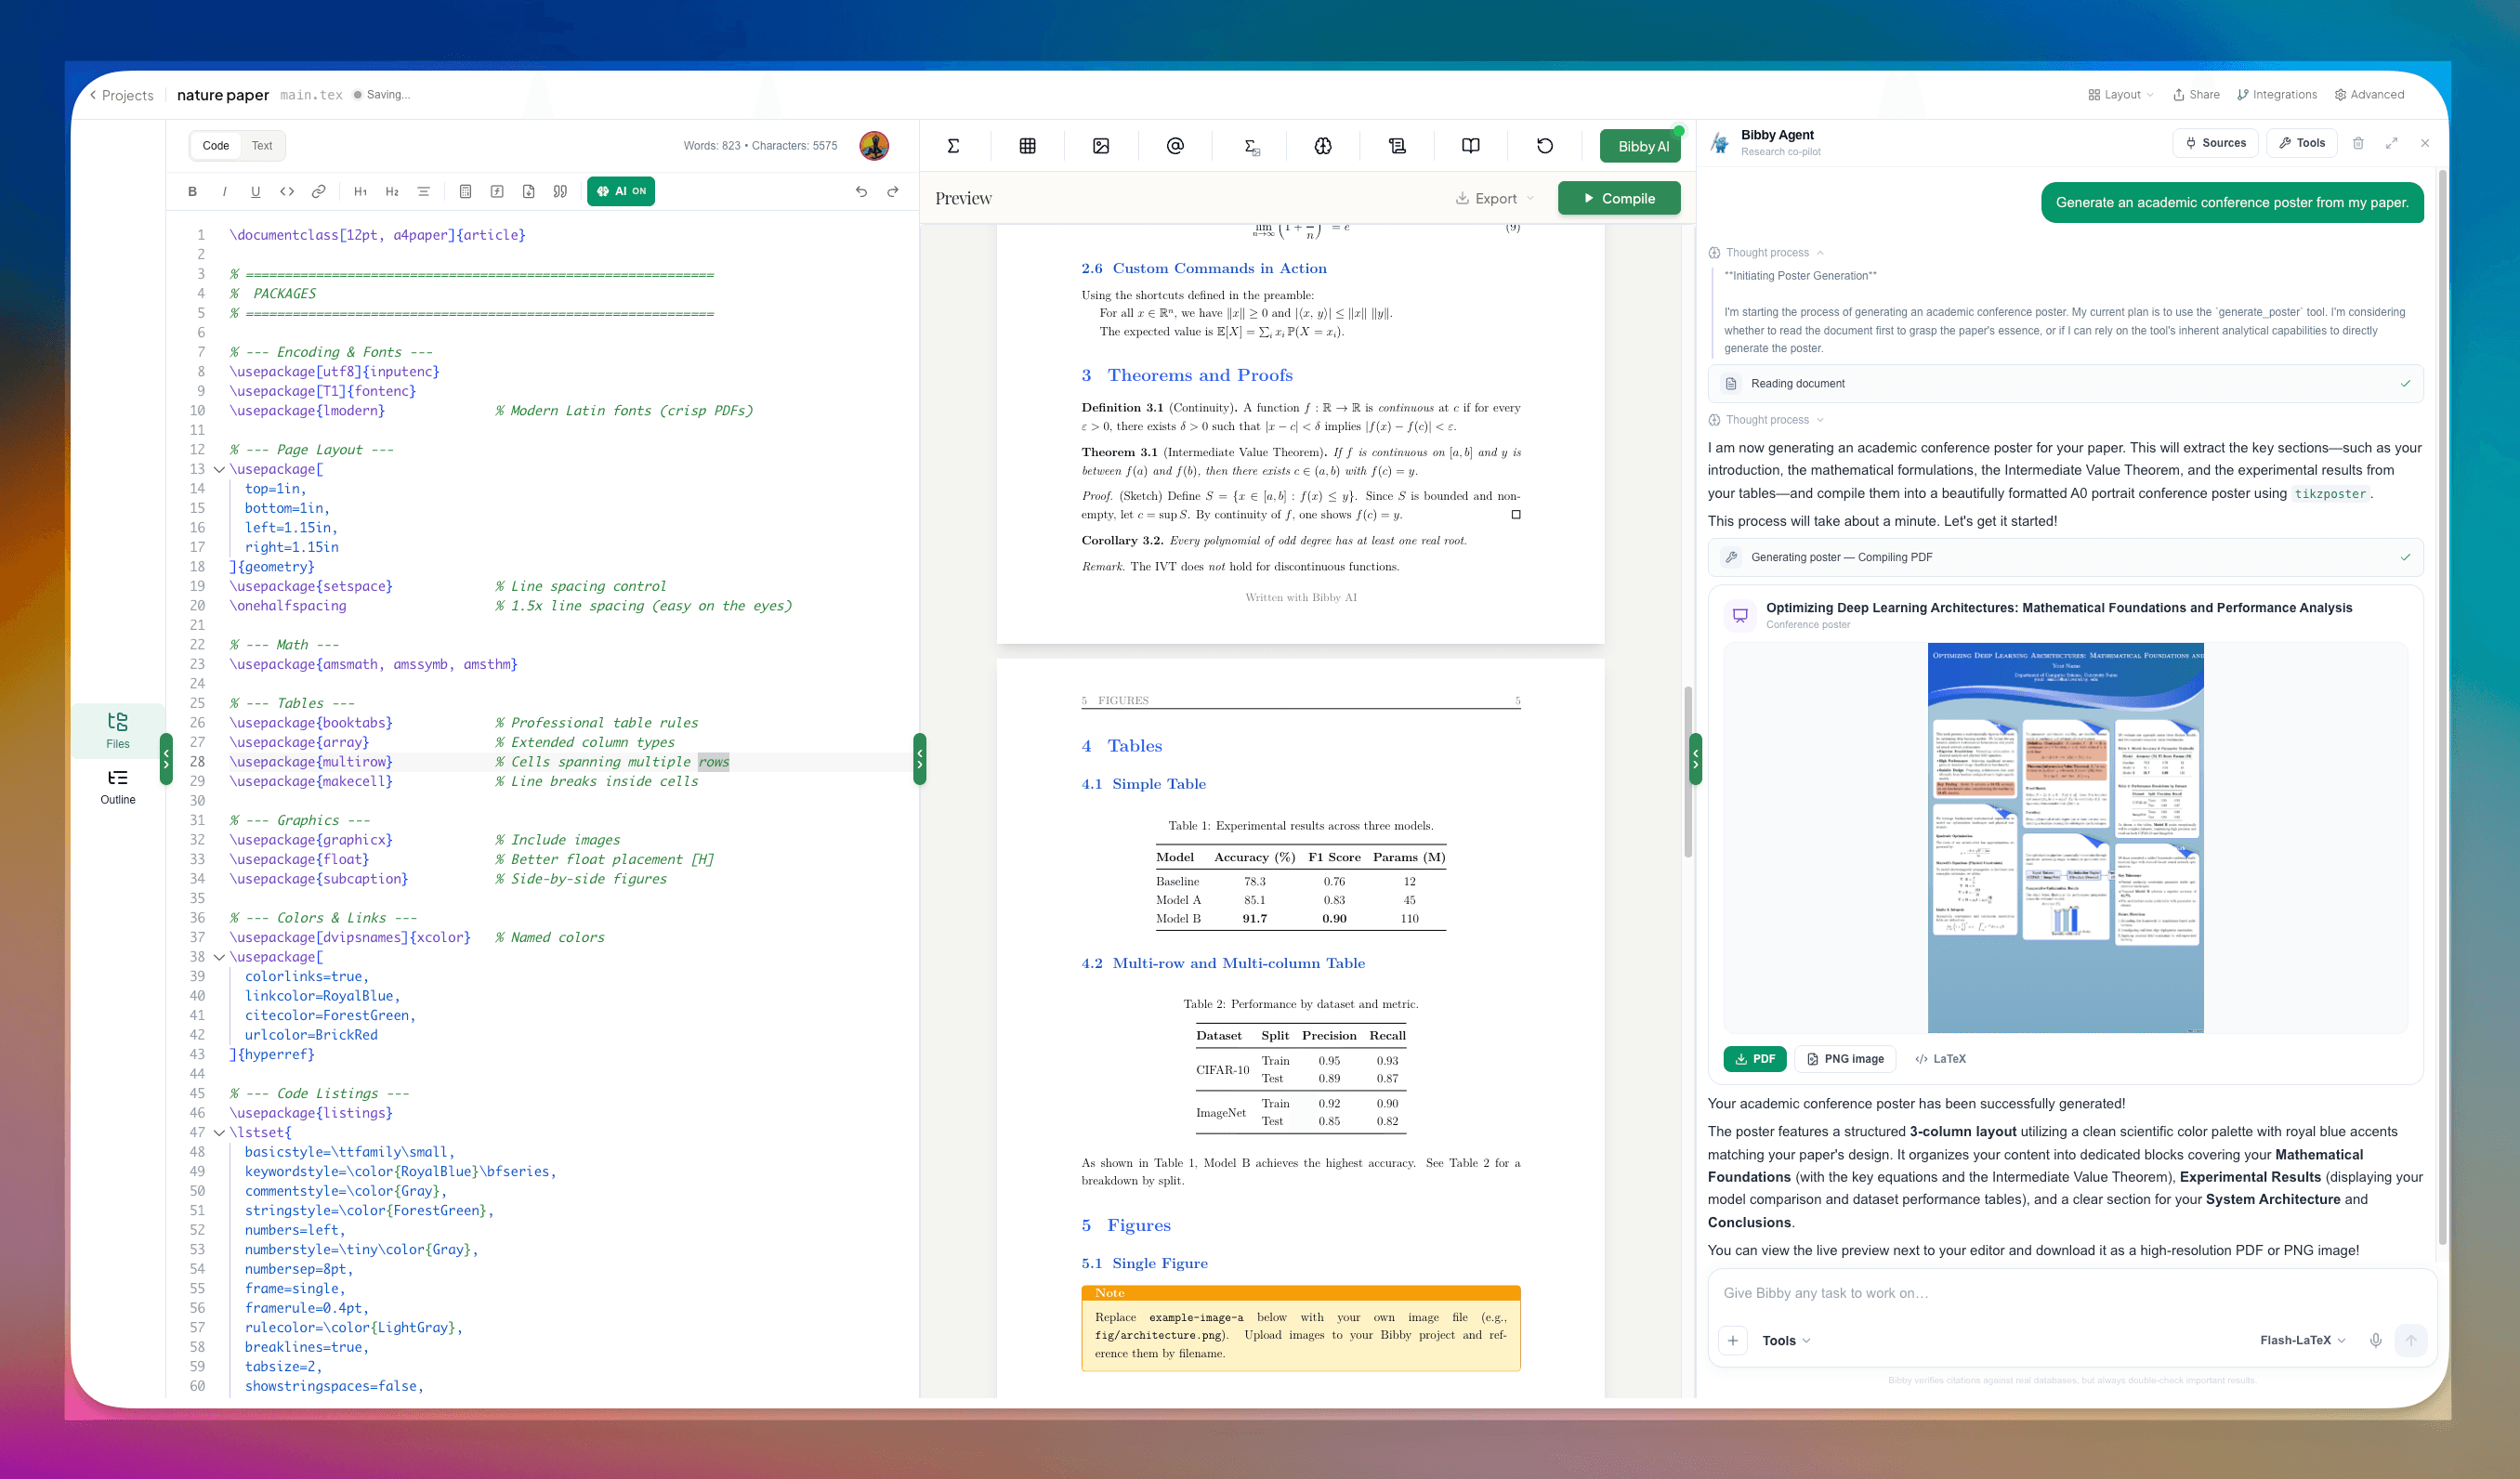The width and height of the screenshot is (2520, 1479).
Task: Toggle the AI ON switch
Action: point(621,191)
